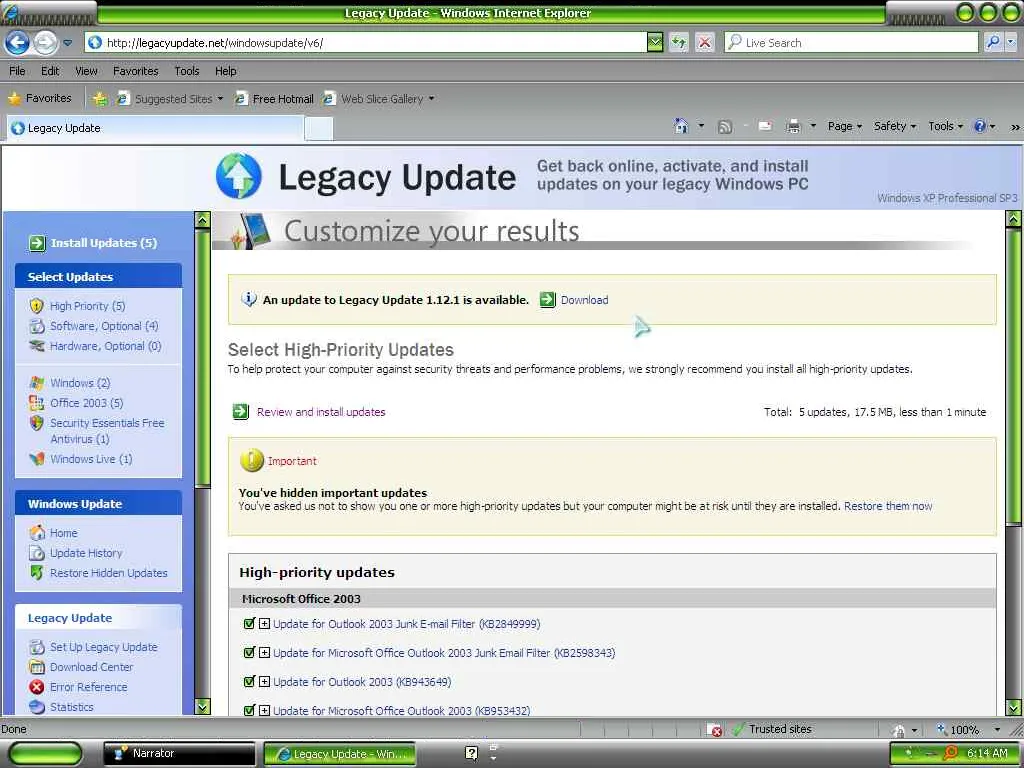Image resolution: width=1024 pixels, height=768 pixels.
Task: Click the Refresh page icon
Action: click(x=679, y=43)
